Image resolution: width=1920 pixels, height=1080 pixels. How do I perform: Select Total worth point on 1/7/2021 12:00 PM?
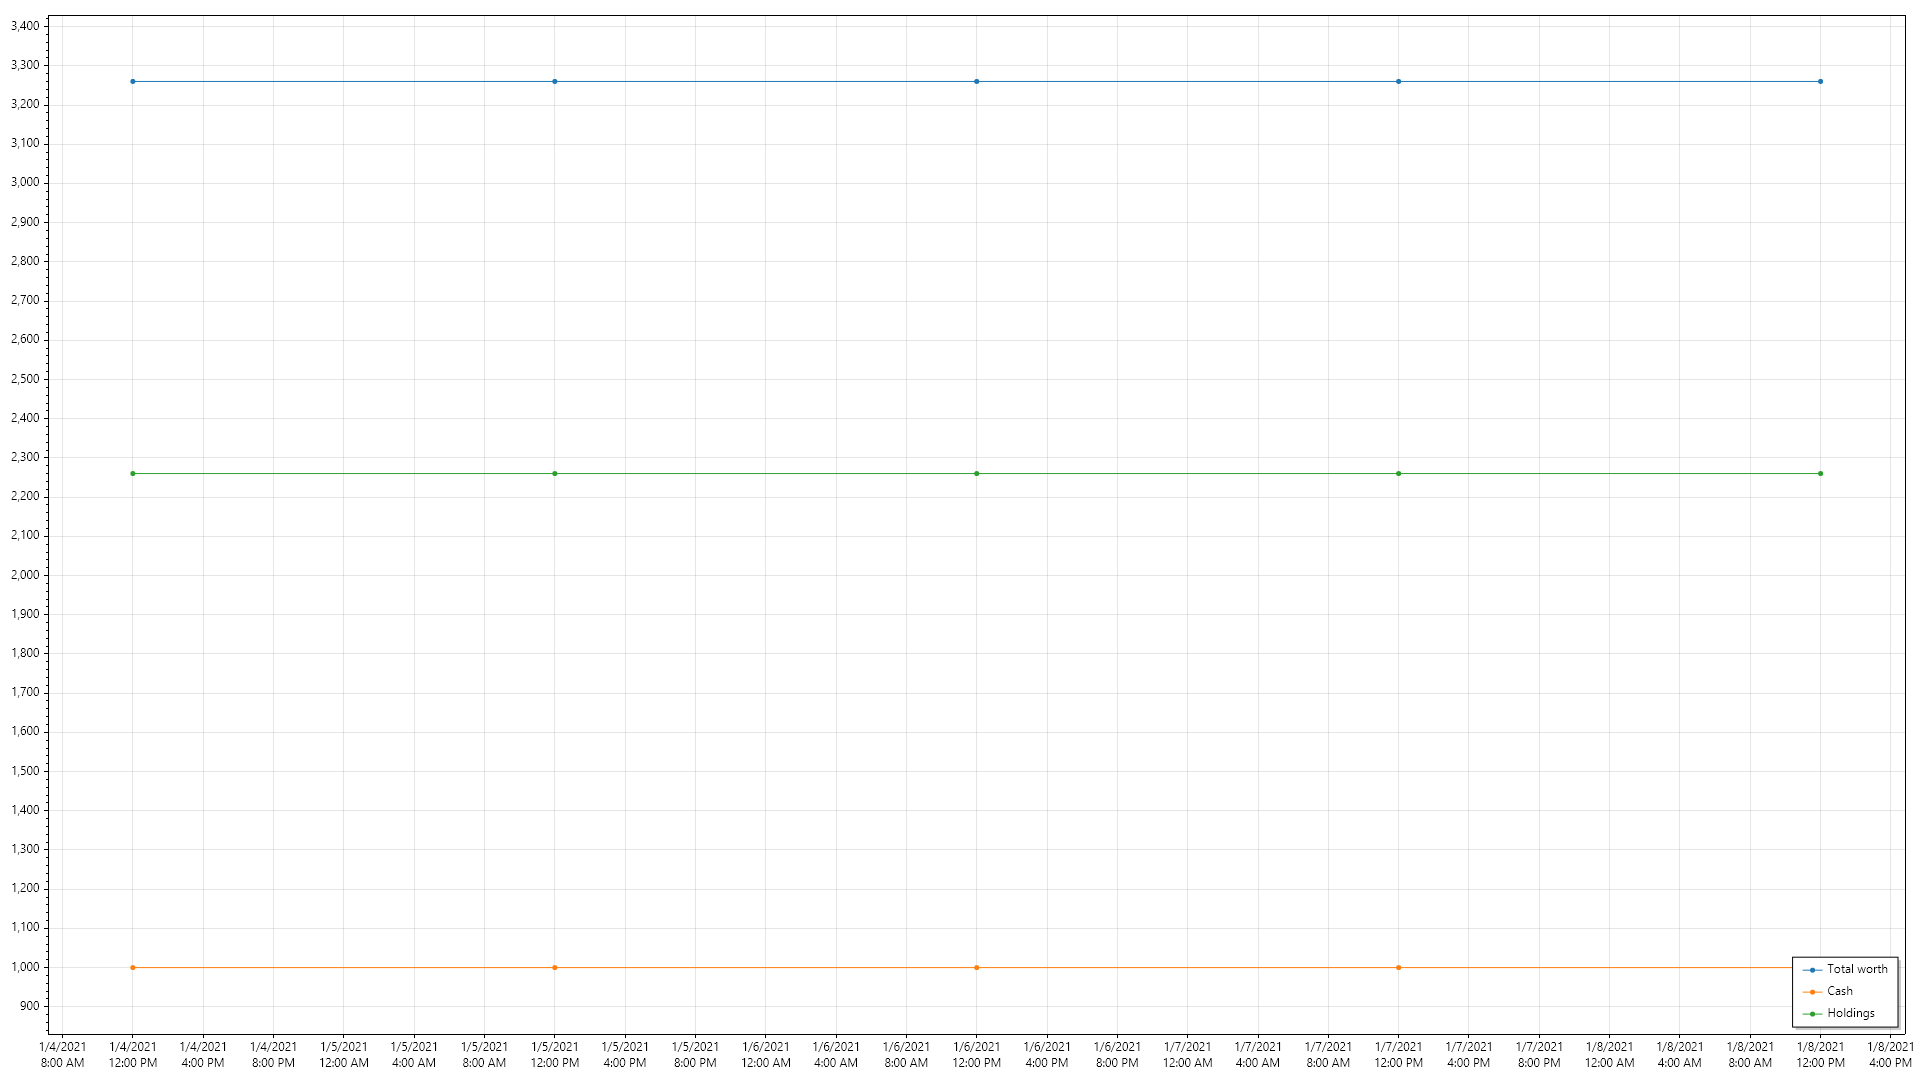point(1398,81)
